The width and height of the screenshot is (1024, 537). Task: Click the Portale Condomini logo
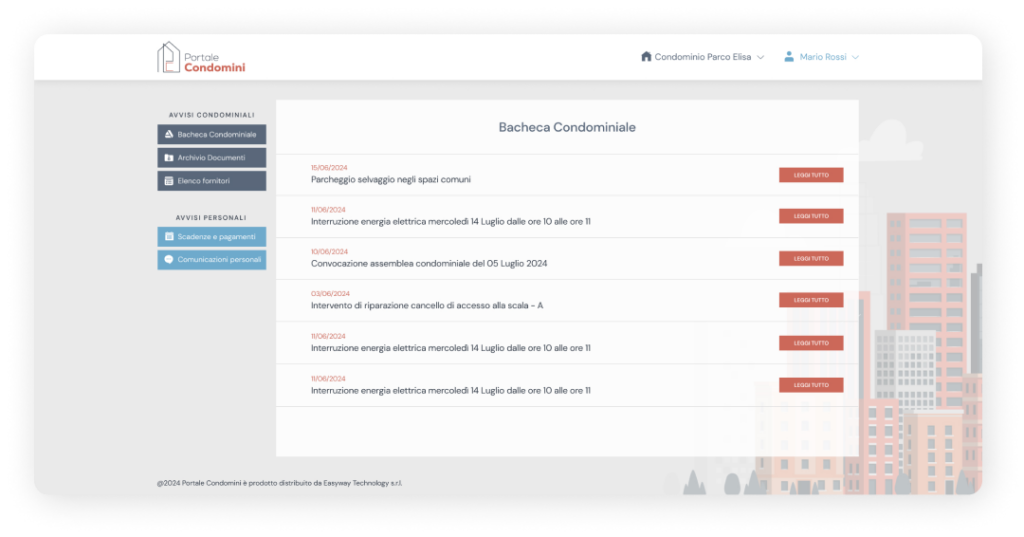pyautogui.click(x=201, y=57)
